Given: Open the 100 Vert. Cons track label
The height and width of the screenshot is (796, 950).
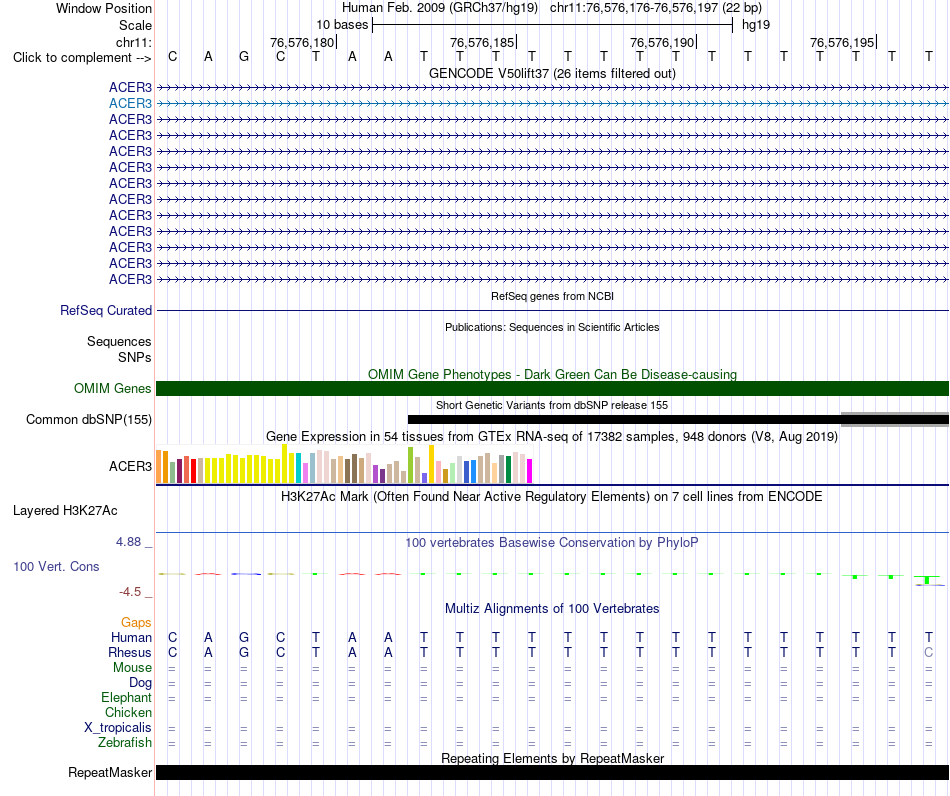Looking at the screenshot, I should [56, 566].
